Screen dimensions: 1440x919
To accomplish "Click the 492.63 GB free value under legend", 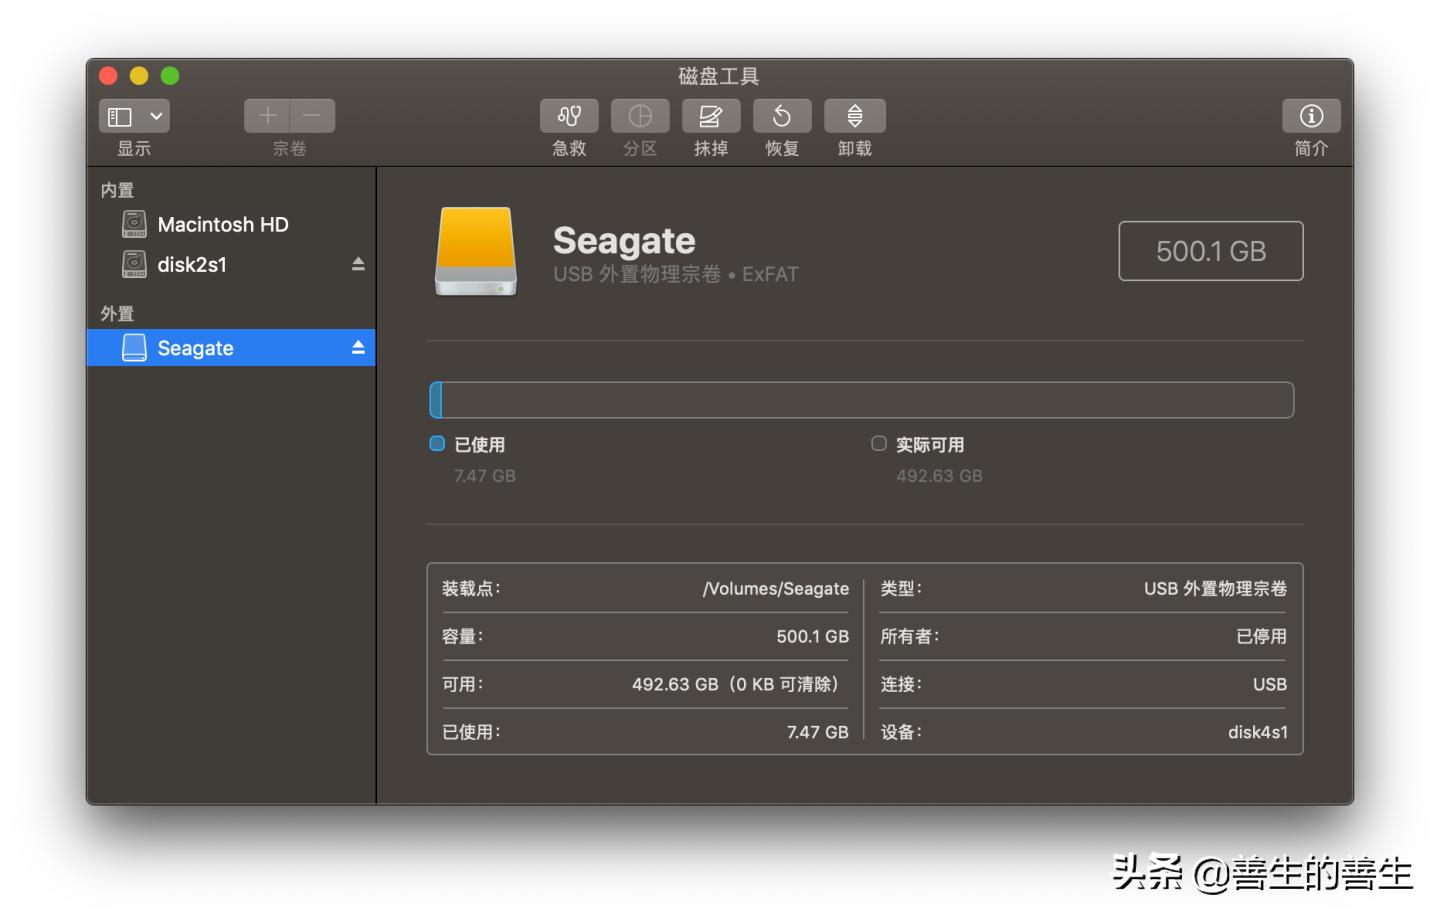I will click(939, 476).
